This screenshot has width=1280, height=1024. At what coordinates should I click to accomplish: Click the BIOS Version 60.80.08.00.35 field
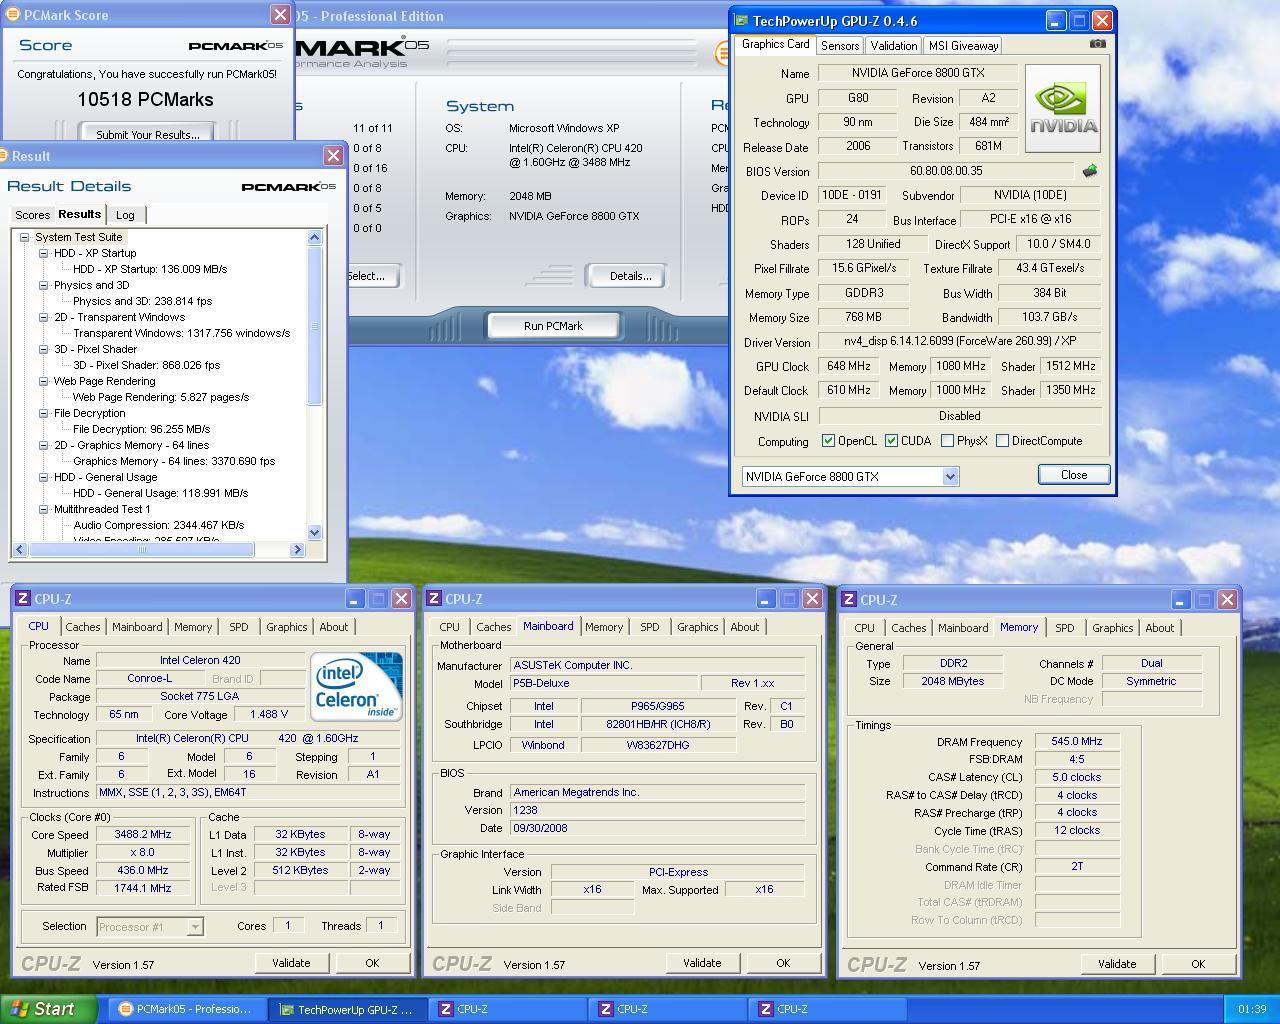click(x=946, y=171)
